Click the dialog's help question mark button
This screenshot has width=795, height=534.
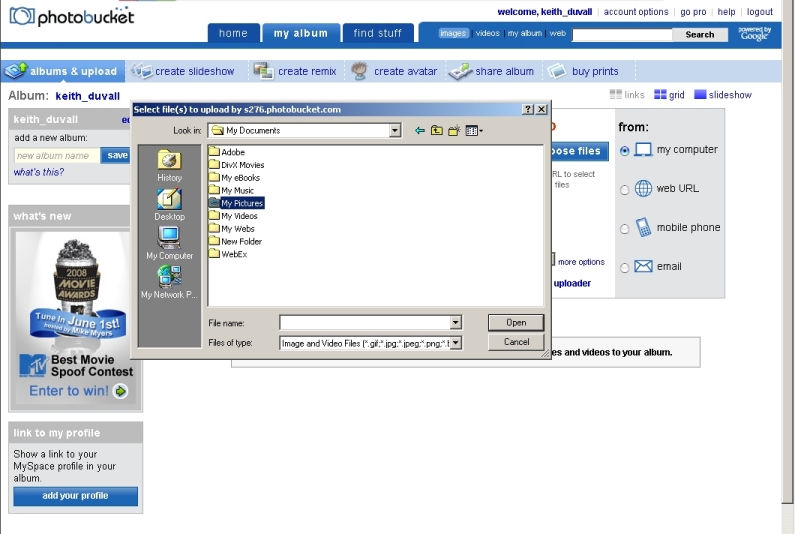527,109
